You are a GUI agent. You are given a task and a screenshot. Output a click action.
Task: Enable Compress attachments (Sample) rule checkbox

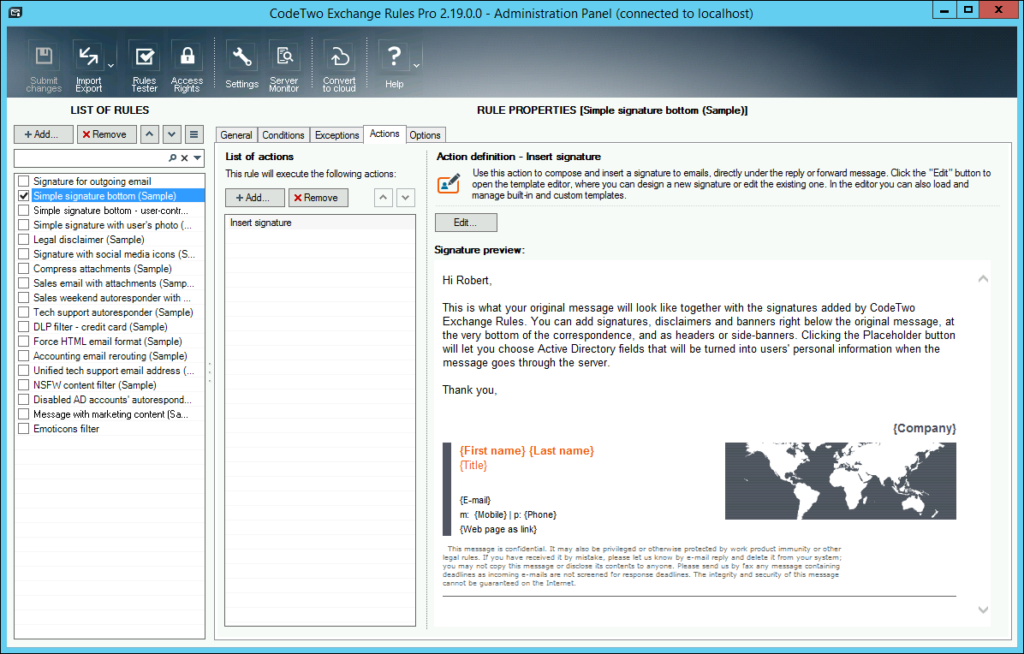pyautogui.click(x=24, y=269)
